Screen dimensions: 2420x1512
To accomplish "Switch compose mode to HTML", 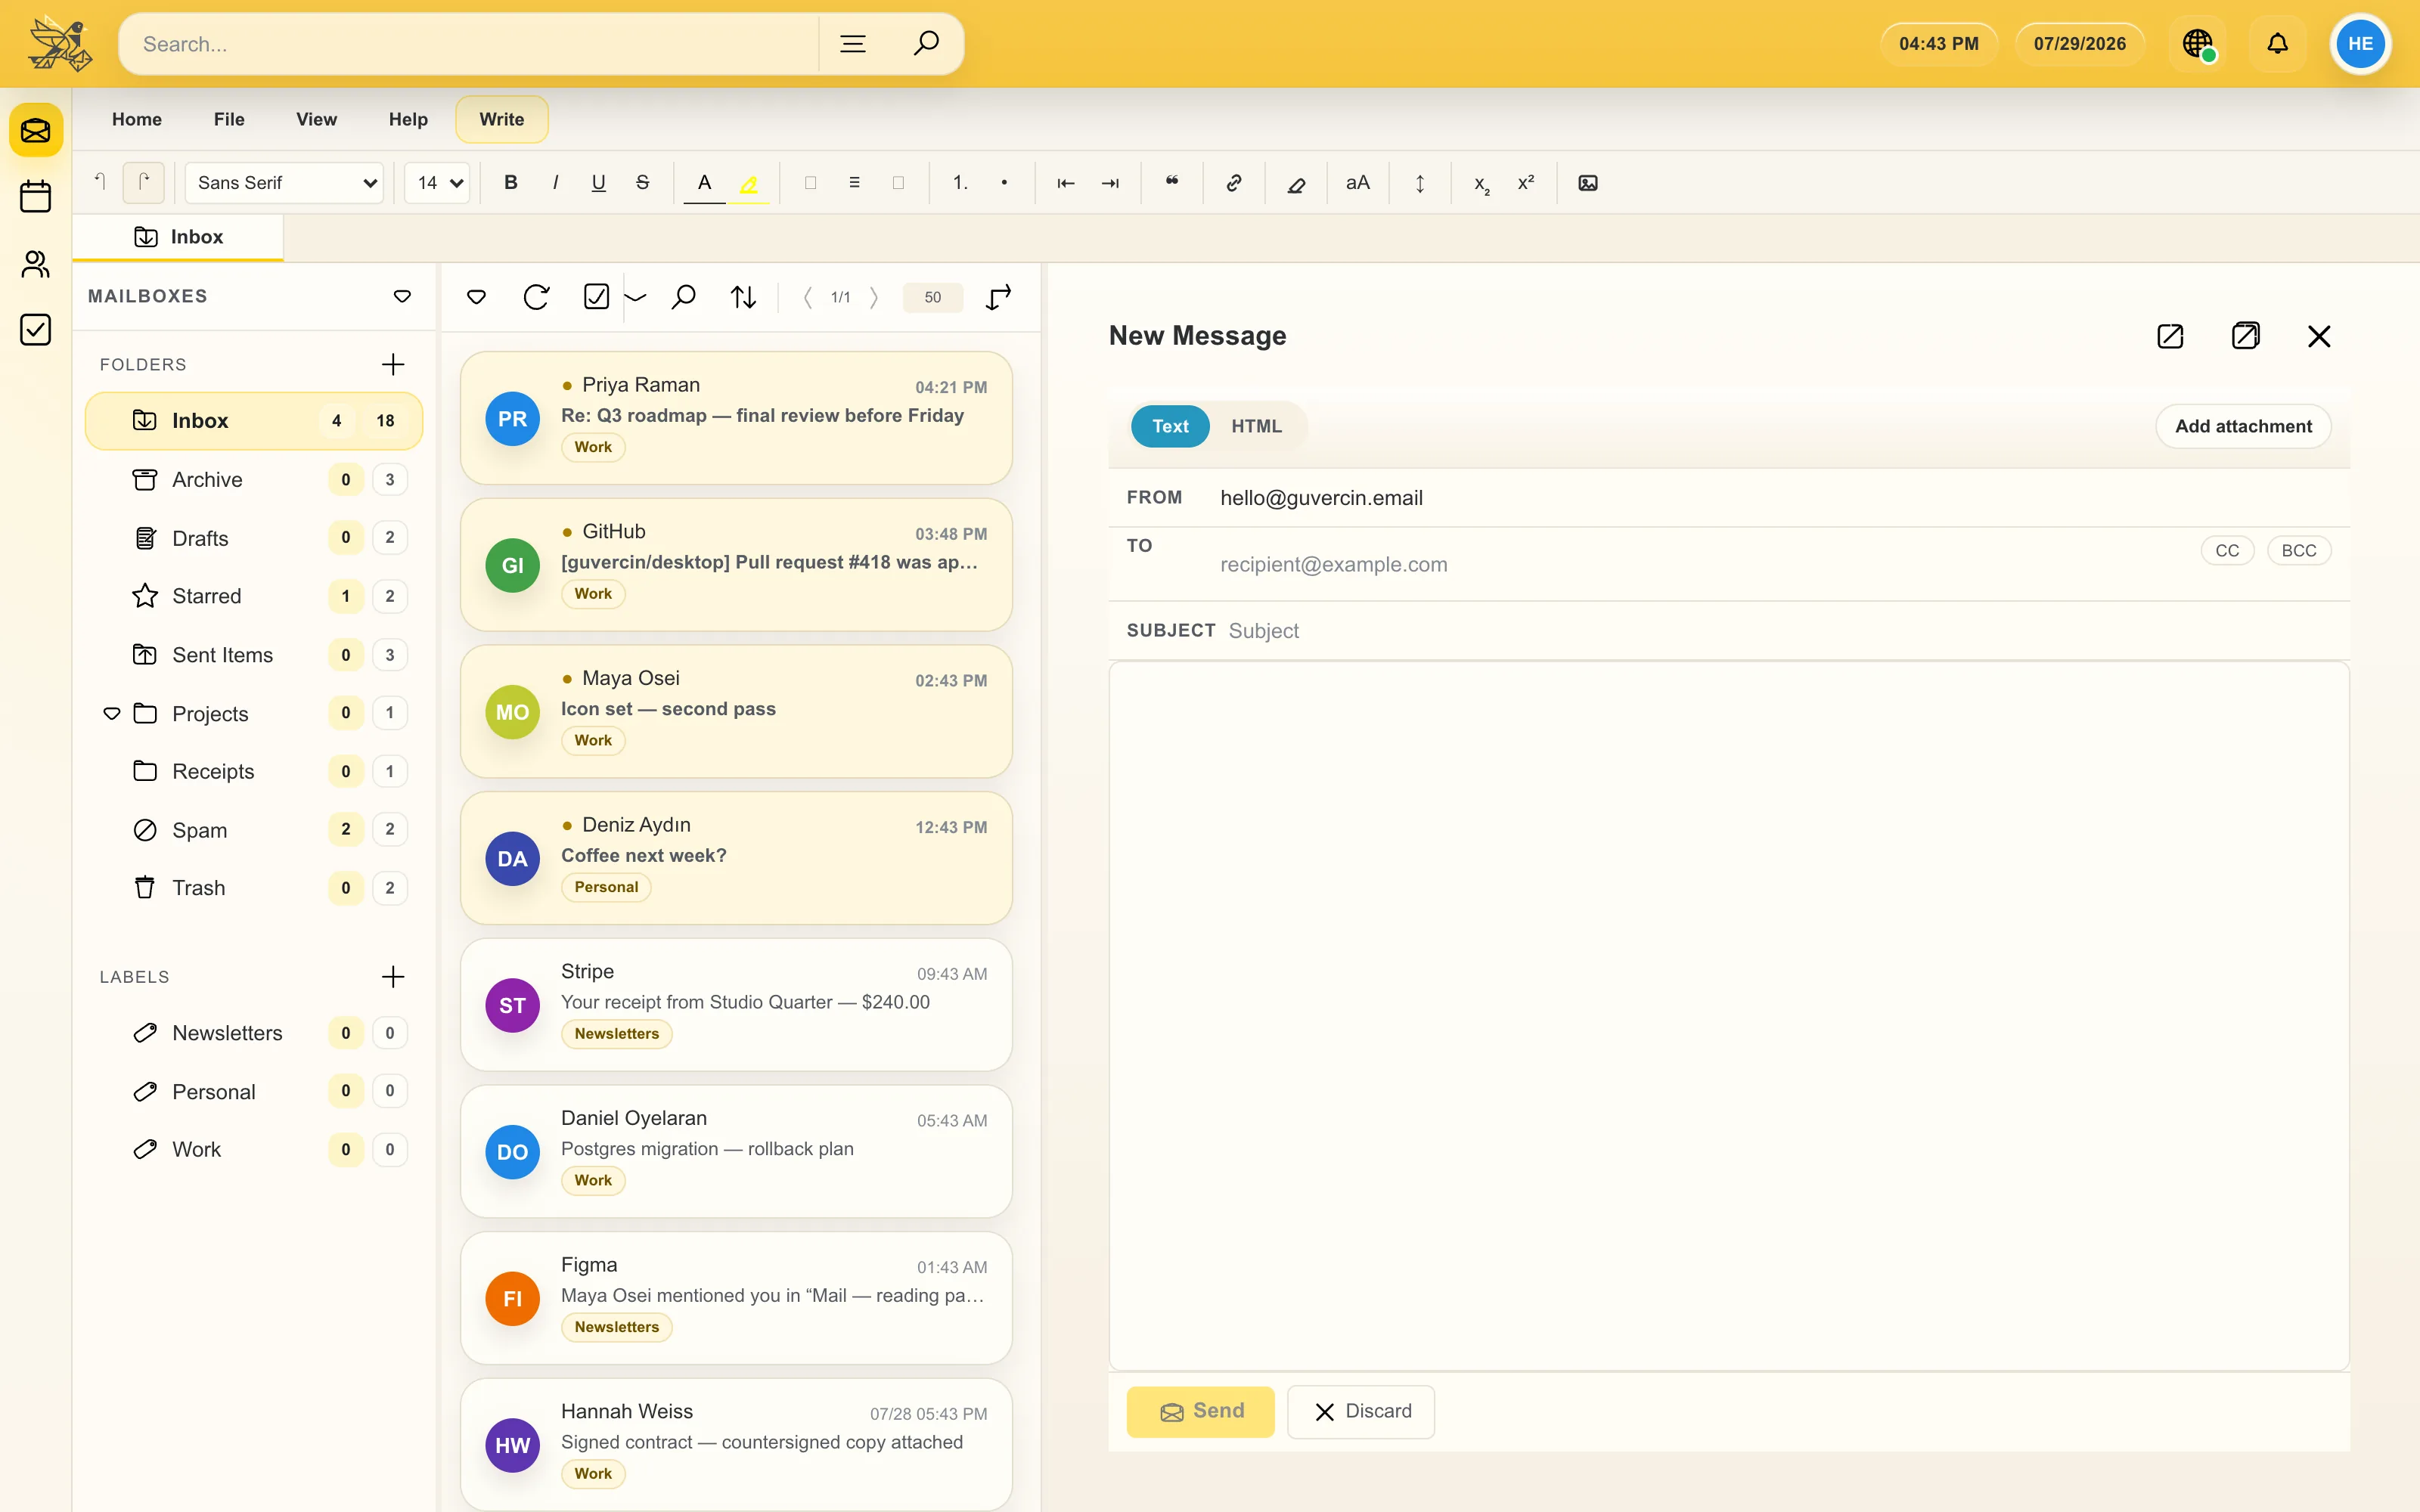I will click(1256, 426).
